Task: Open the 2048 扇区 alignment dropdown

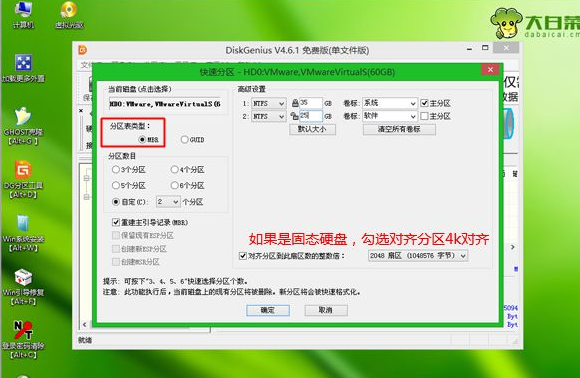Action: point(418,256)
